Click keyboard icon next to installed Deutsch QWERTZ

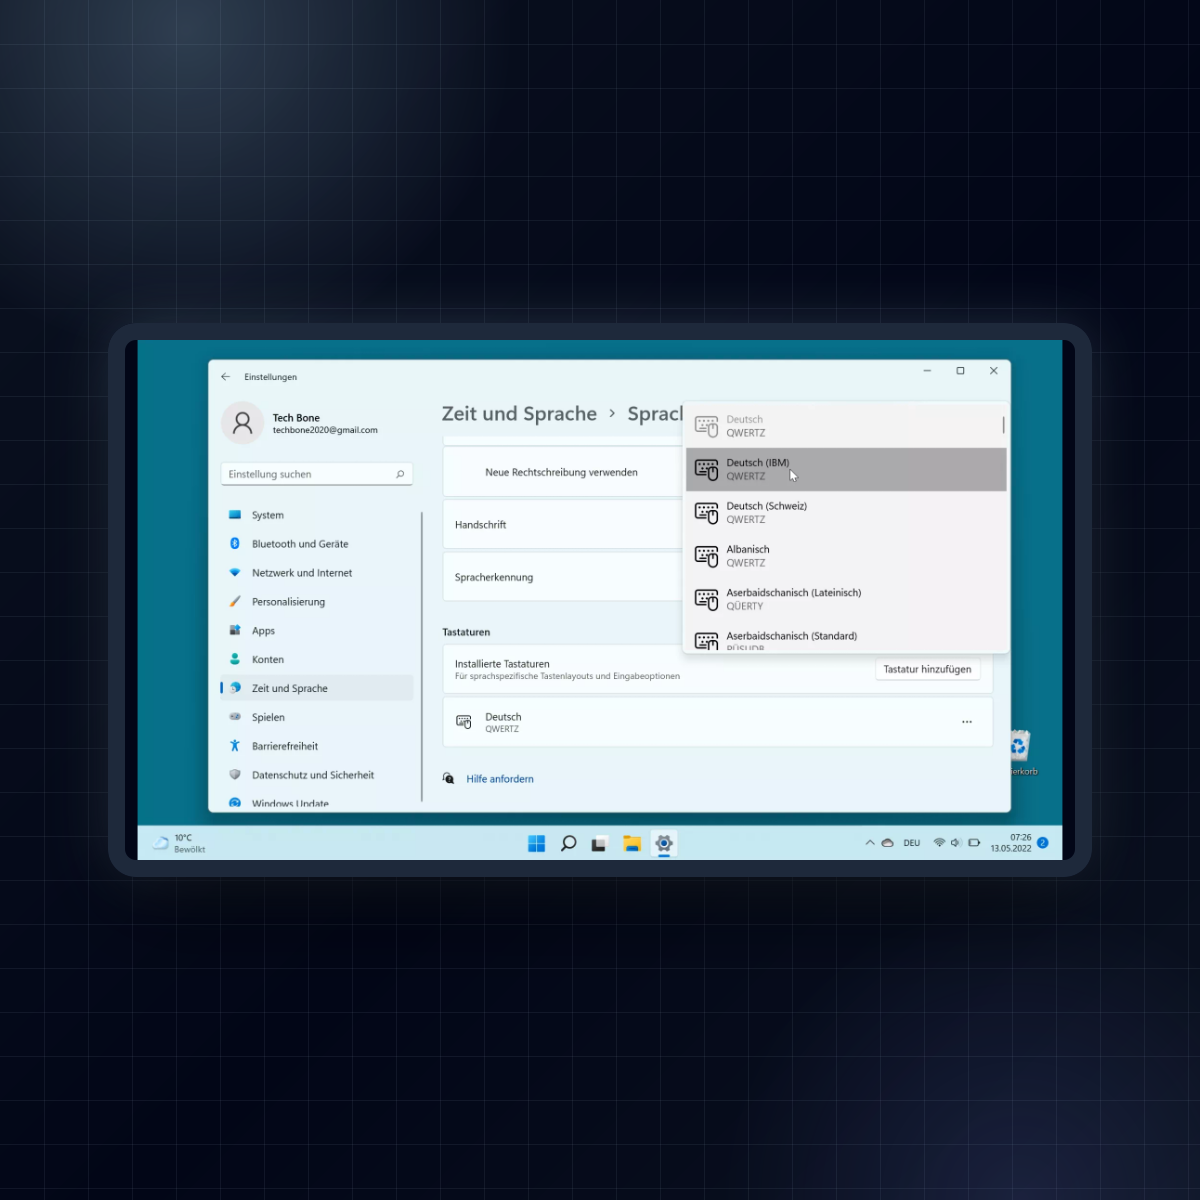pos(464,722)
